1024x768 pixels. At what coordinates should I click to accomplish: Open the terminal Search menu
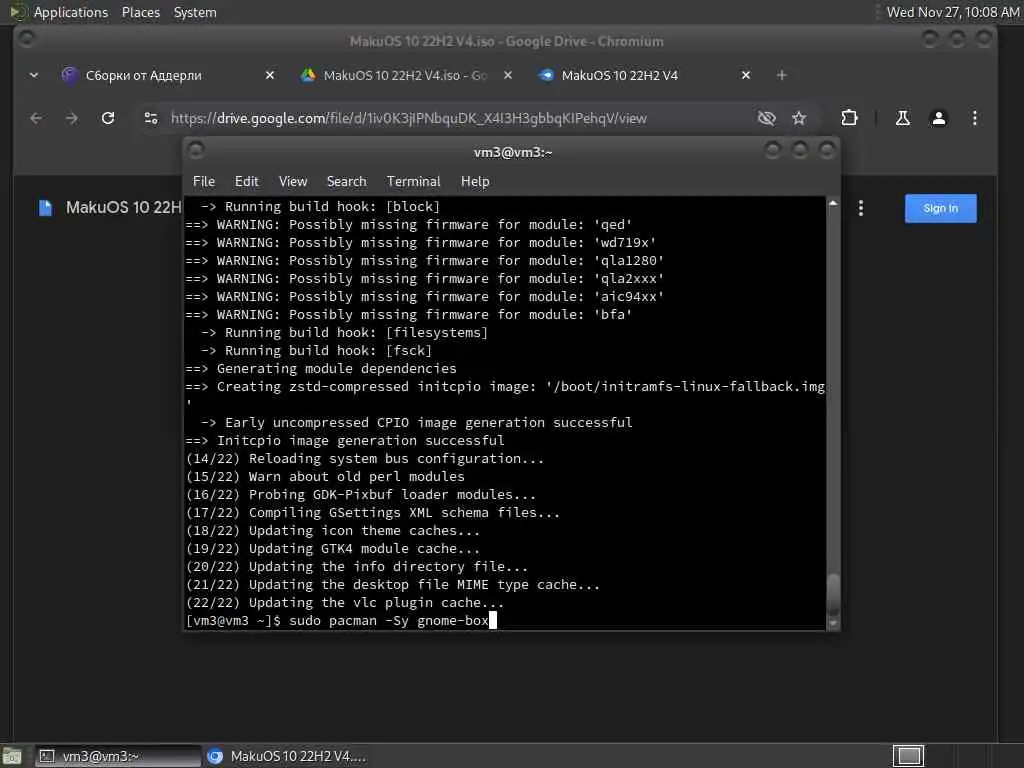(346, 182)
